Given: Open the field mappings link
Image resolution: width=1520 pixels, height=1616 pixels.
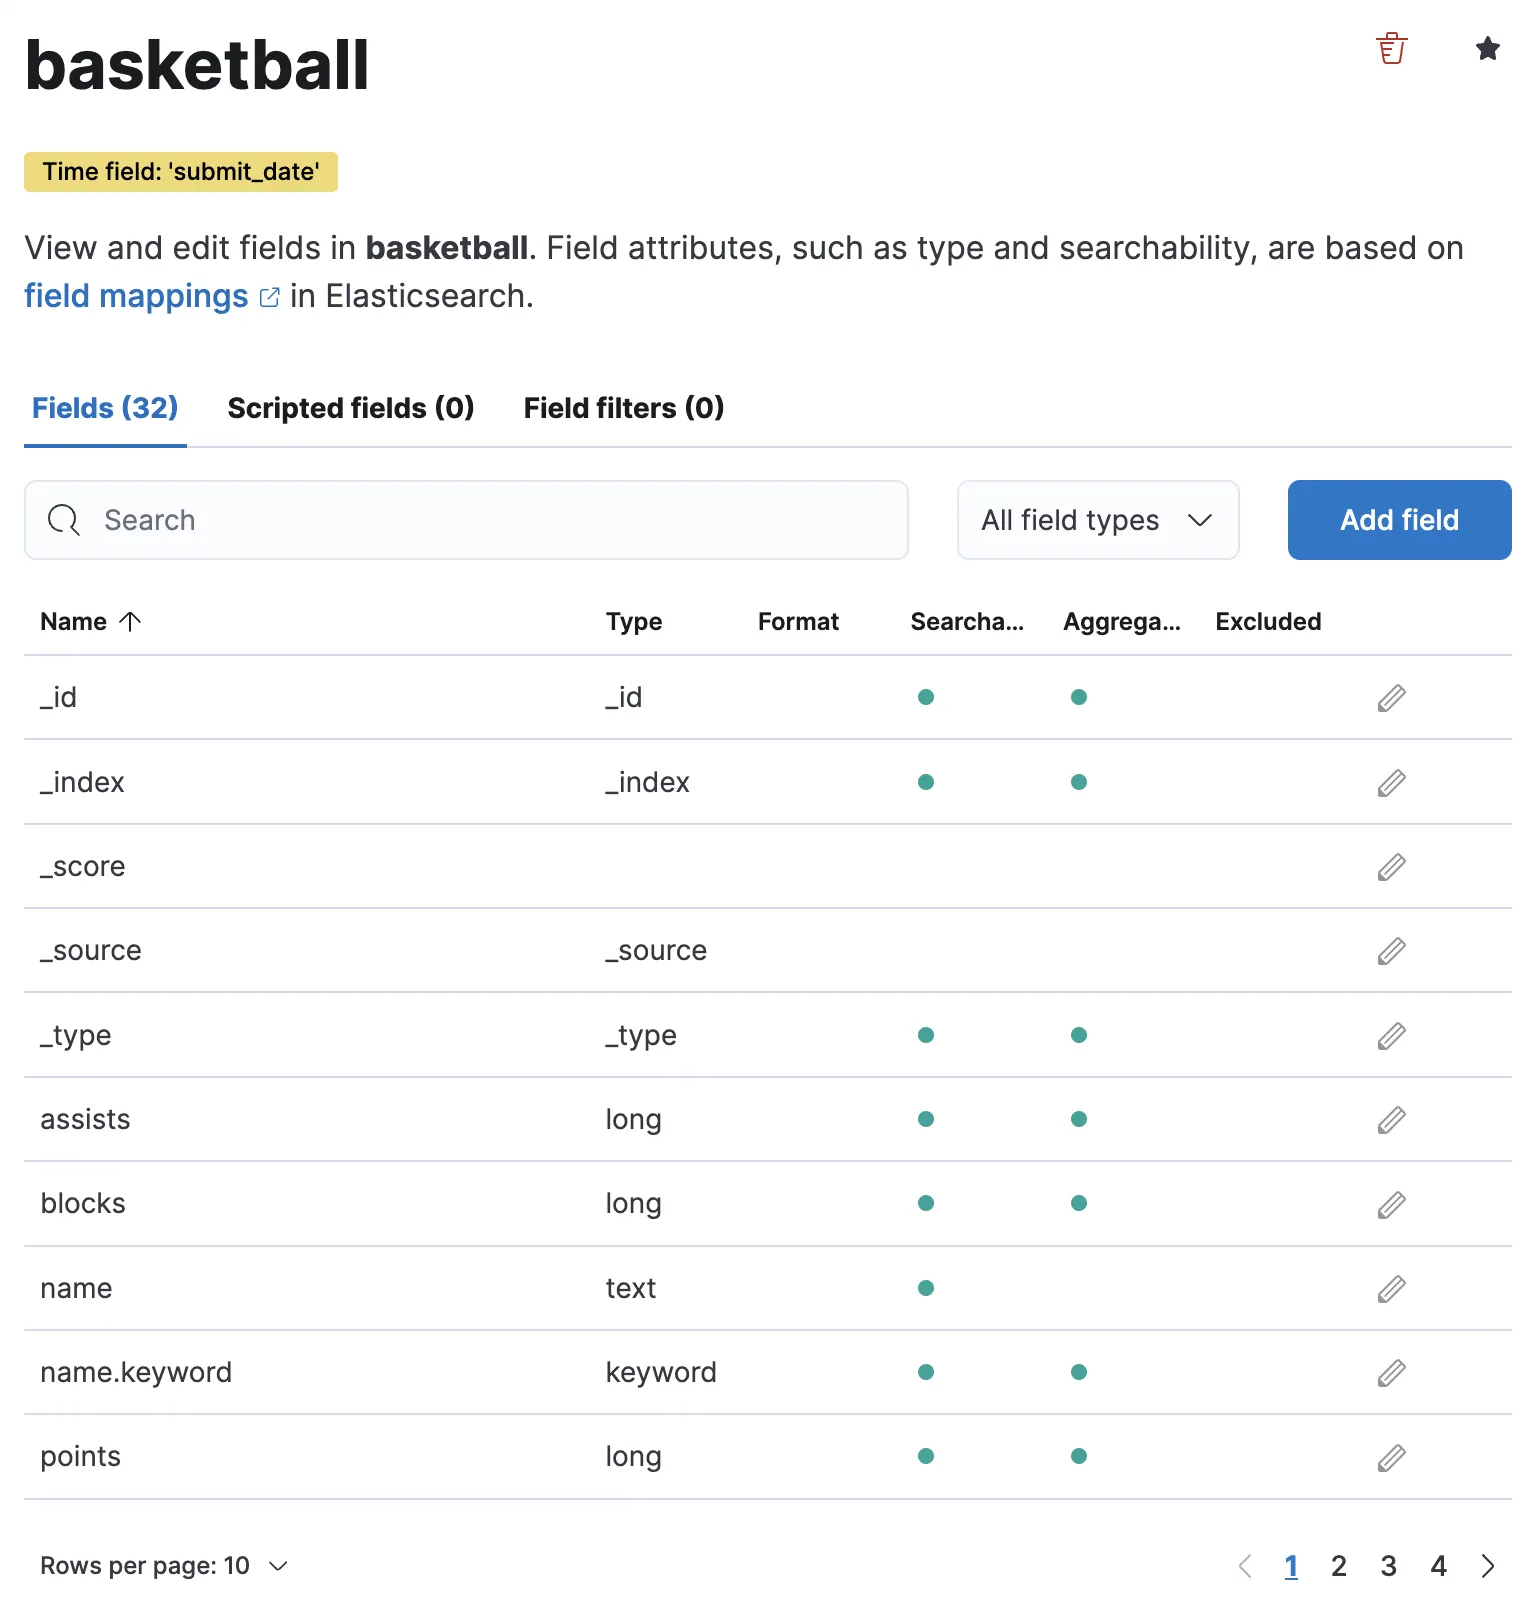Looking at the screenshot, I should (136, 297).
